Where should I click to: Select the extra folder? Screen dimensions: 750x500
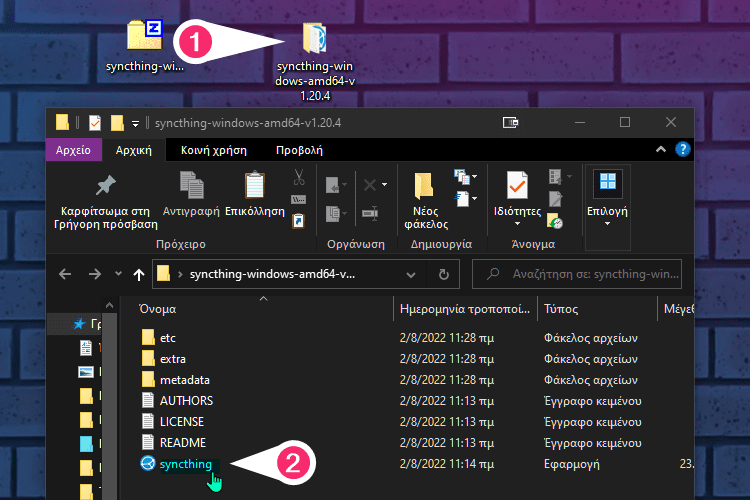point(173,359)
